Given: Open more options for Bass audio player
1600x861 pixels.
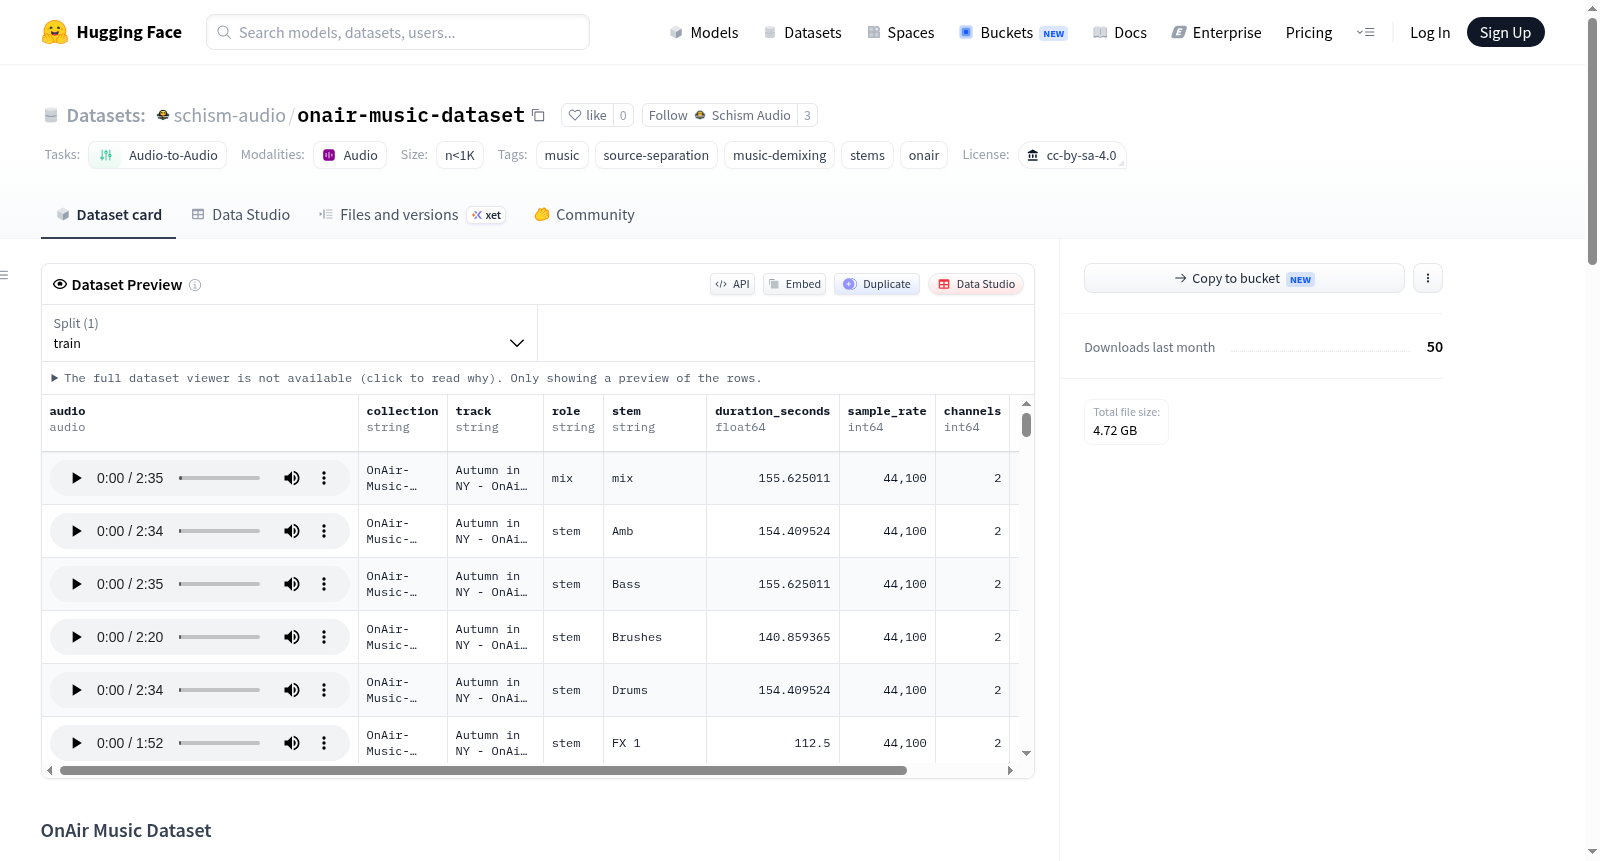Looking at the screenshot, I should (x=324, y=584).
